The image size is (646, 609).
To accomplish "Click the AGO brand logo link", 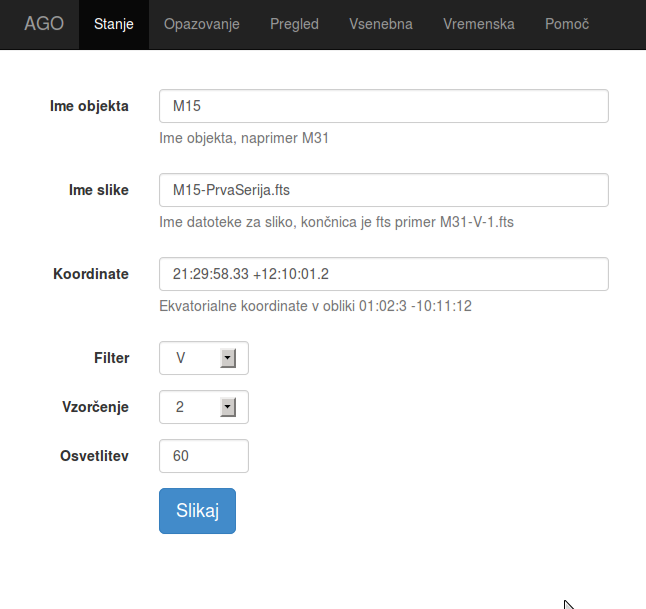I will 43,24.
